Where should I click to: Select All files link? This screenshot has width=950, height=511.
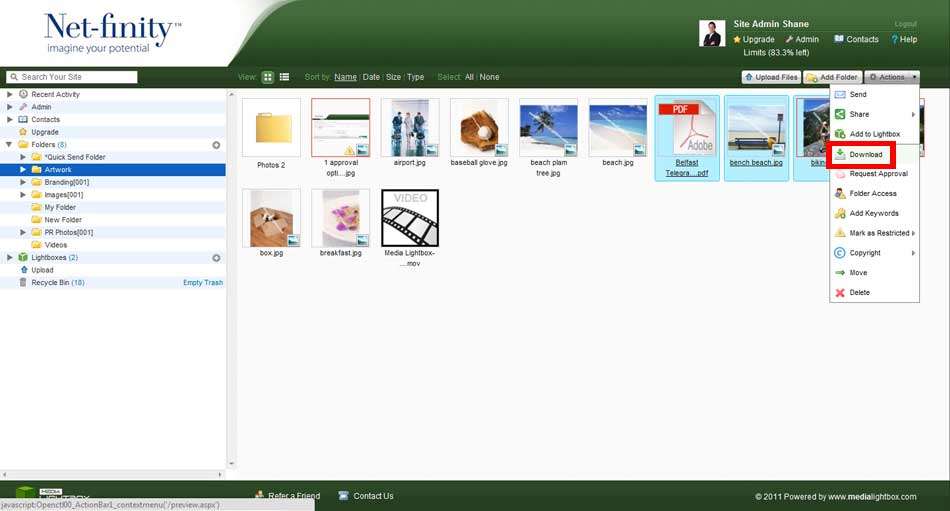pos(469,77)
